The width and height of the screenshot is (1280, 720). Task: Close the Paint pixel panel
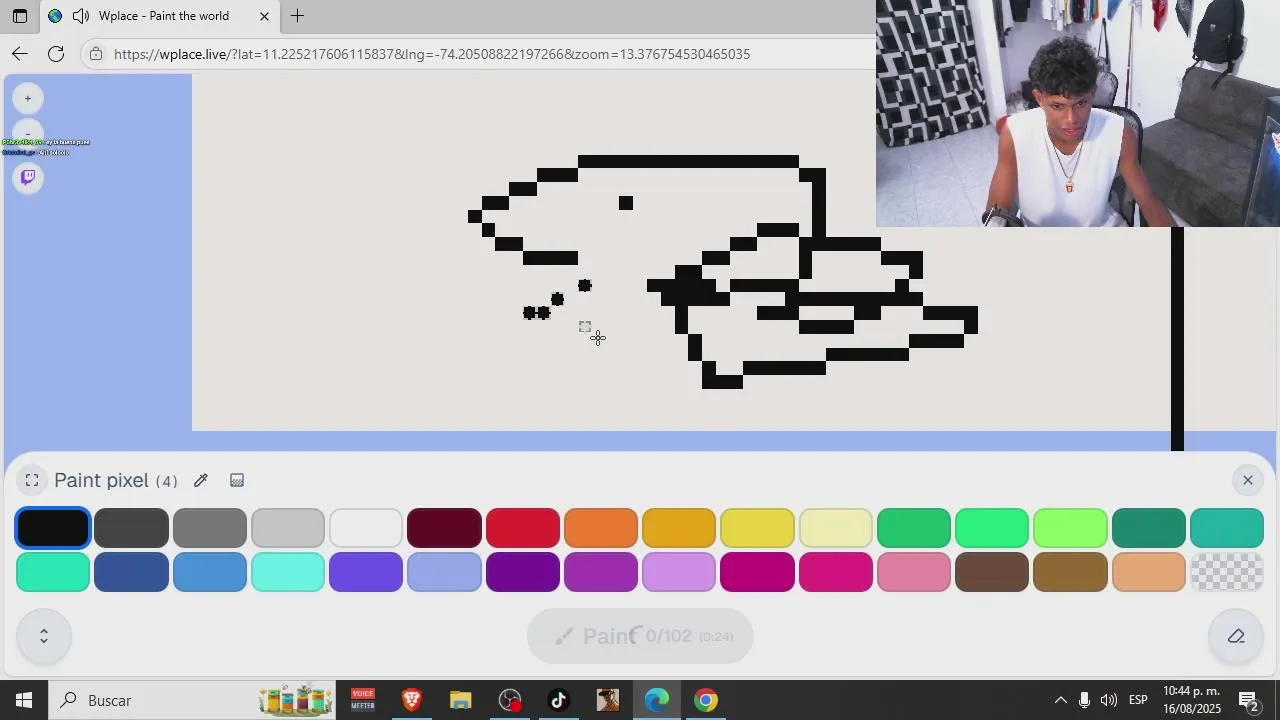(1248, 481)
